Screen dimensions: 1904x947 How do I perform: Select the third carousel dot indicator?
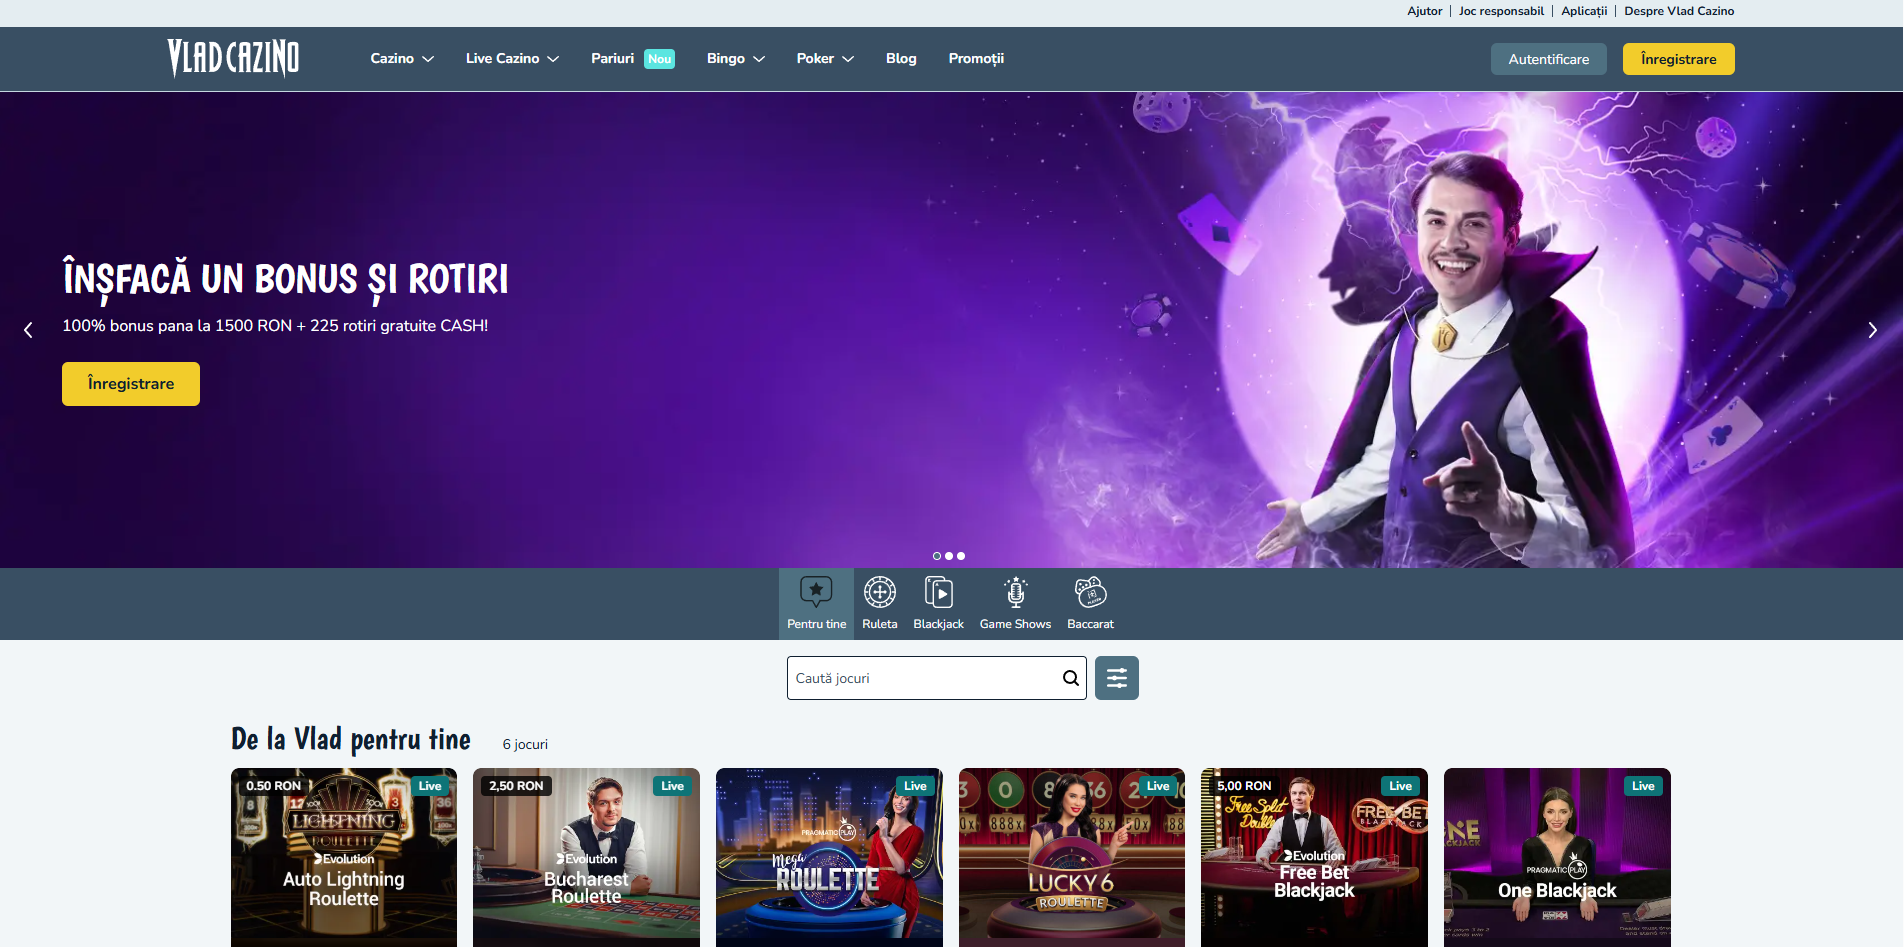tap(961, 556)
